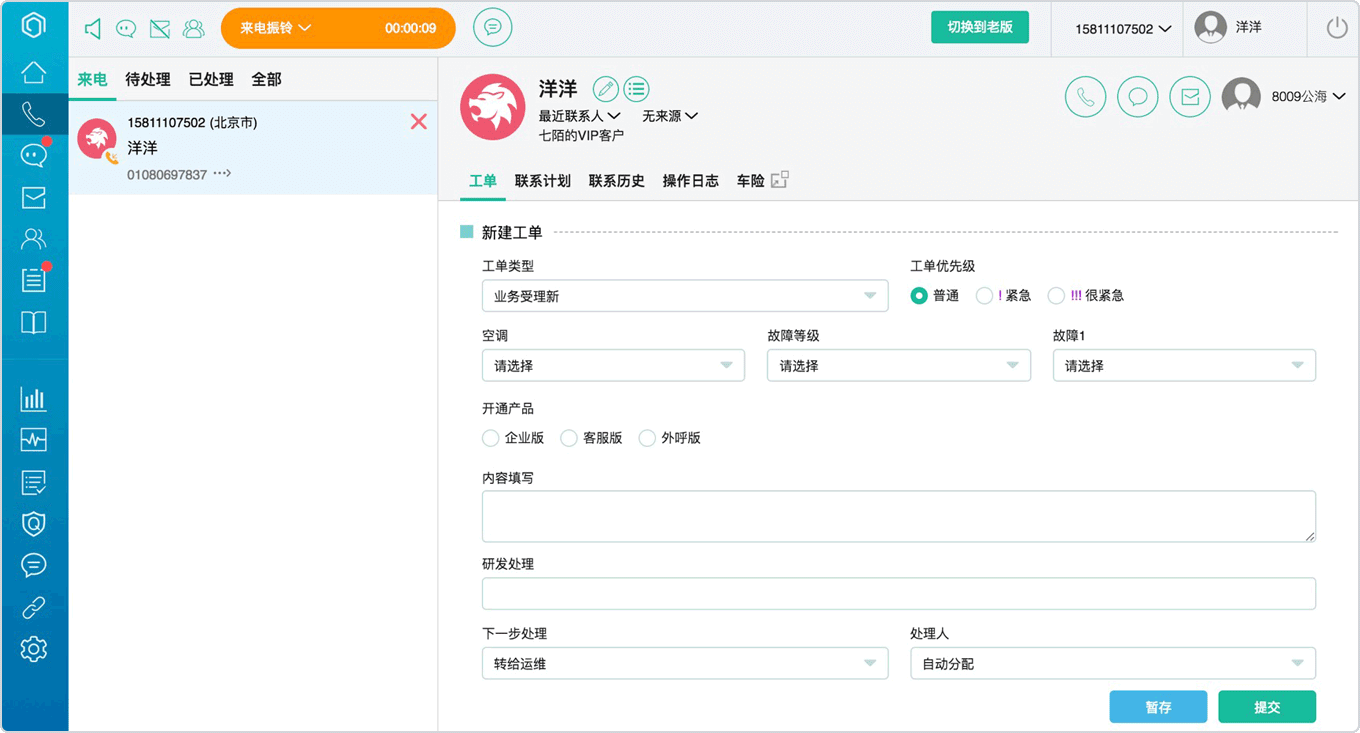Switch to the 待处理 tab
This screenshot has width=1360, height=733.
coord(147,79)
